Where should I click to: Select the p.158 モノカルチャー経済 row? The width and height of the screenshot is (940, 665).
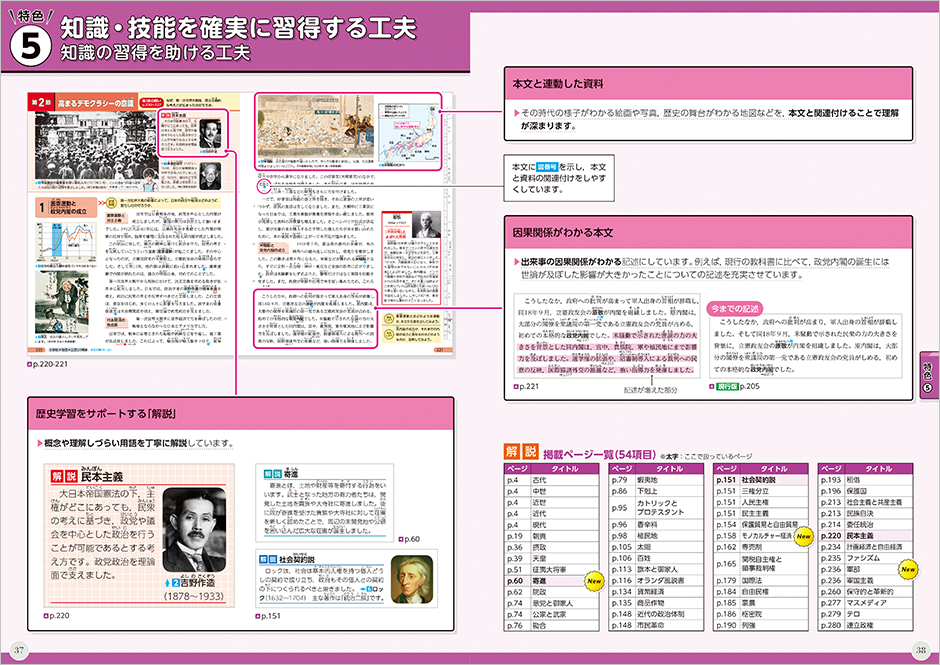760,535
